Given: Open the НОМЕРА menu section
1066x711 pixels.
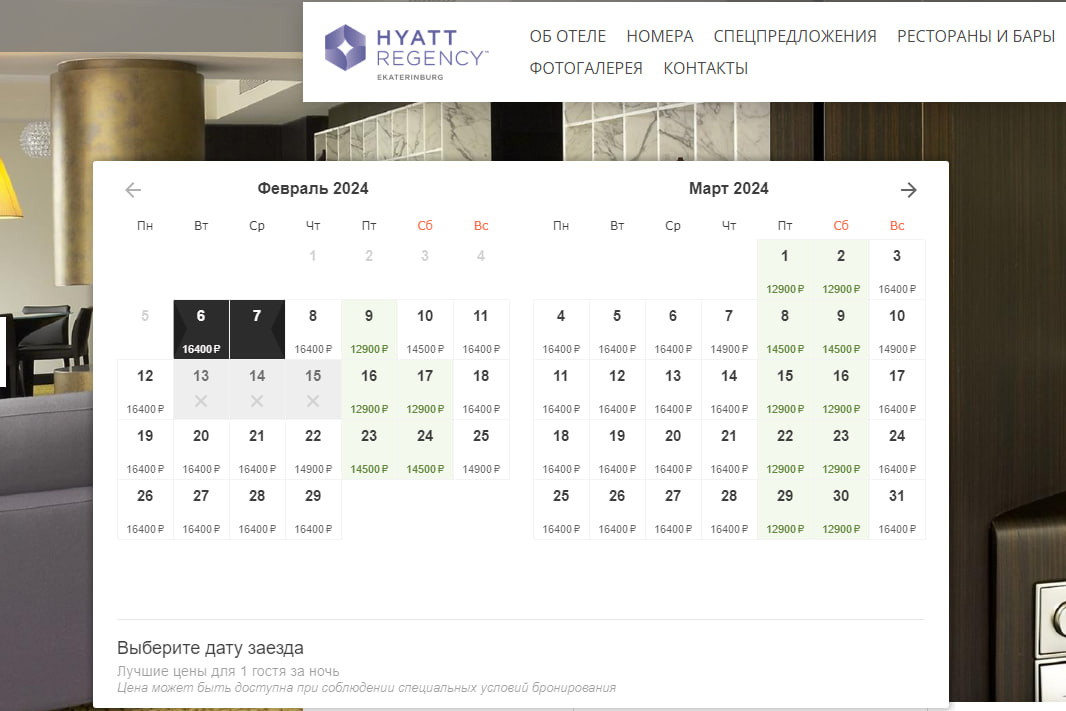Looking at the screenshot, I should coord(659,36).
